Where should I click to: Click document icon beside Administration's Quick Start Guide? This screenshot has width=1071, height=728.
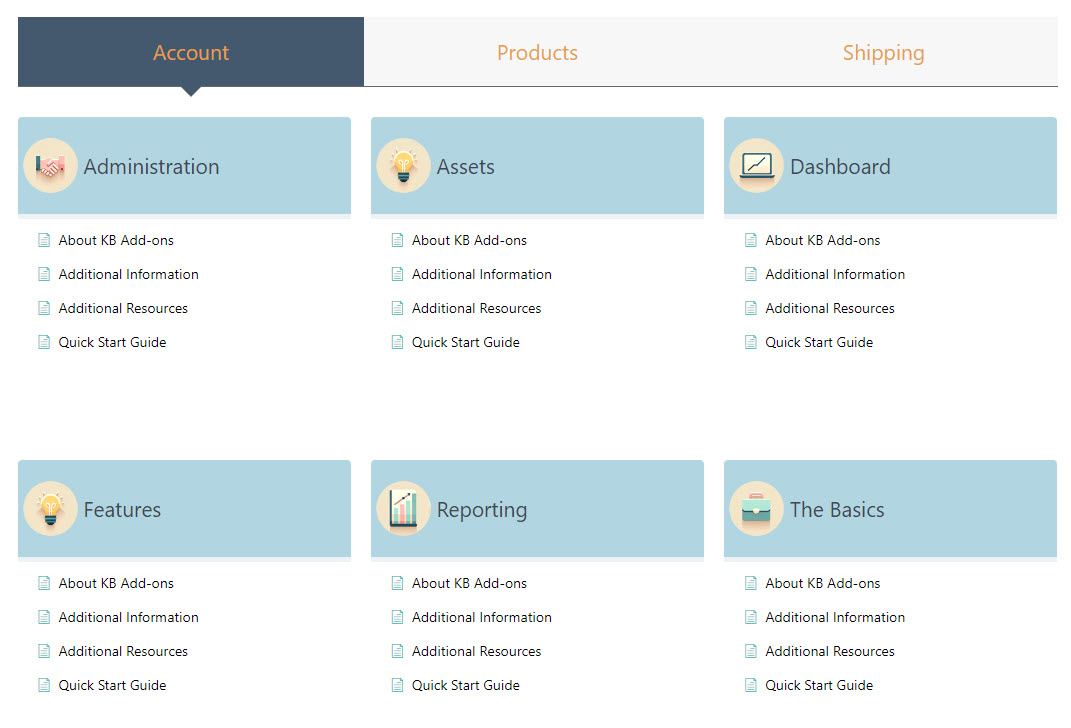point(44,342)
